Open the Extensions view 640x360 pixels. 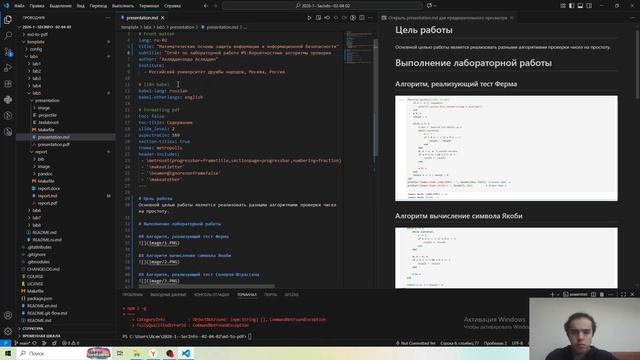8,84
